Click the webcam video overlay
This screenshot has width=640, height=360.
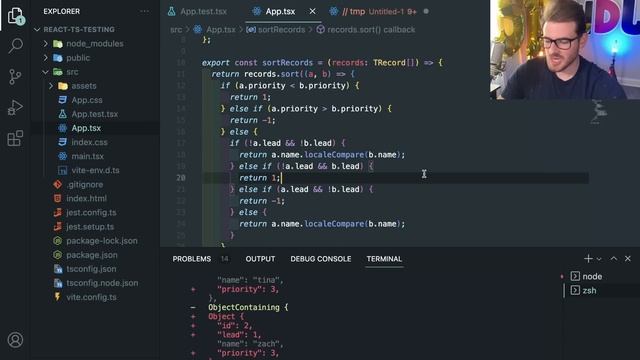[x=565, y=49]
